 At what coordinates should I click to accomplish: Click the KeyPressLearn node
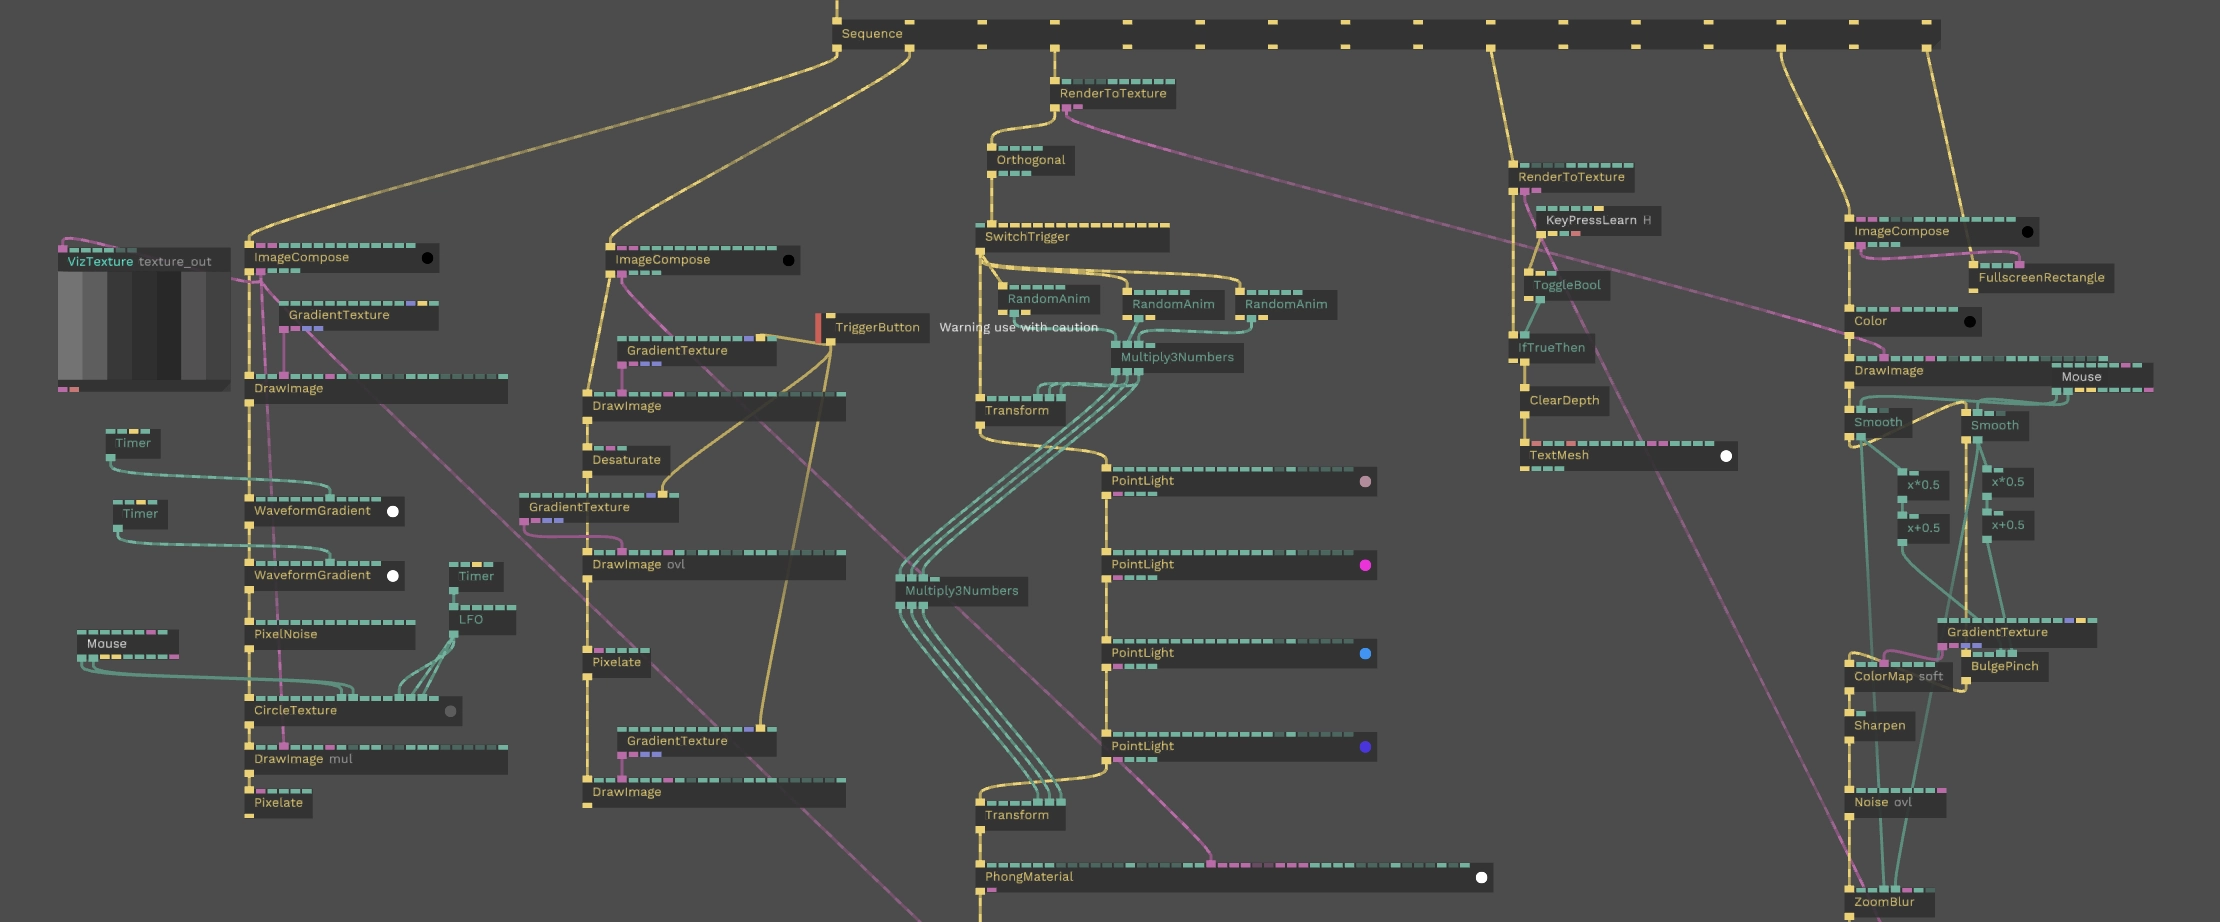pyautogui.click(x=1590, y=221)
